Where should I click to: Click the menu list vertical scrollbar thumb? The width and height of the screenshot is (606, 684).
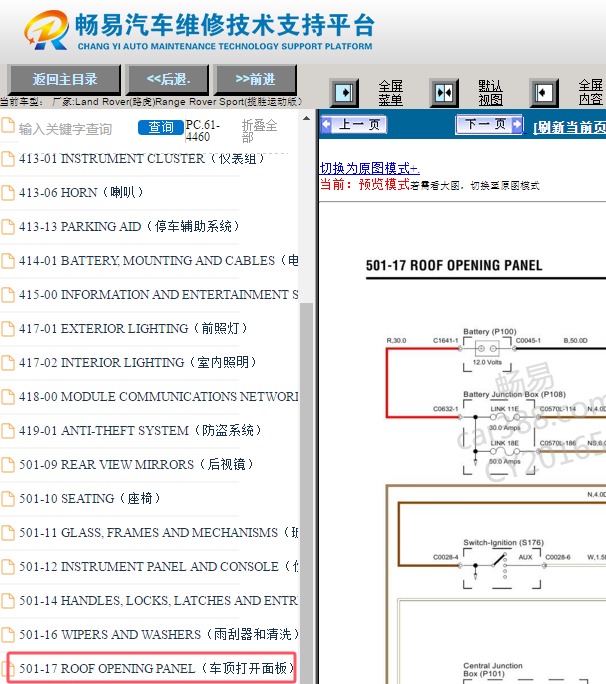[306, 493]
